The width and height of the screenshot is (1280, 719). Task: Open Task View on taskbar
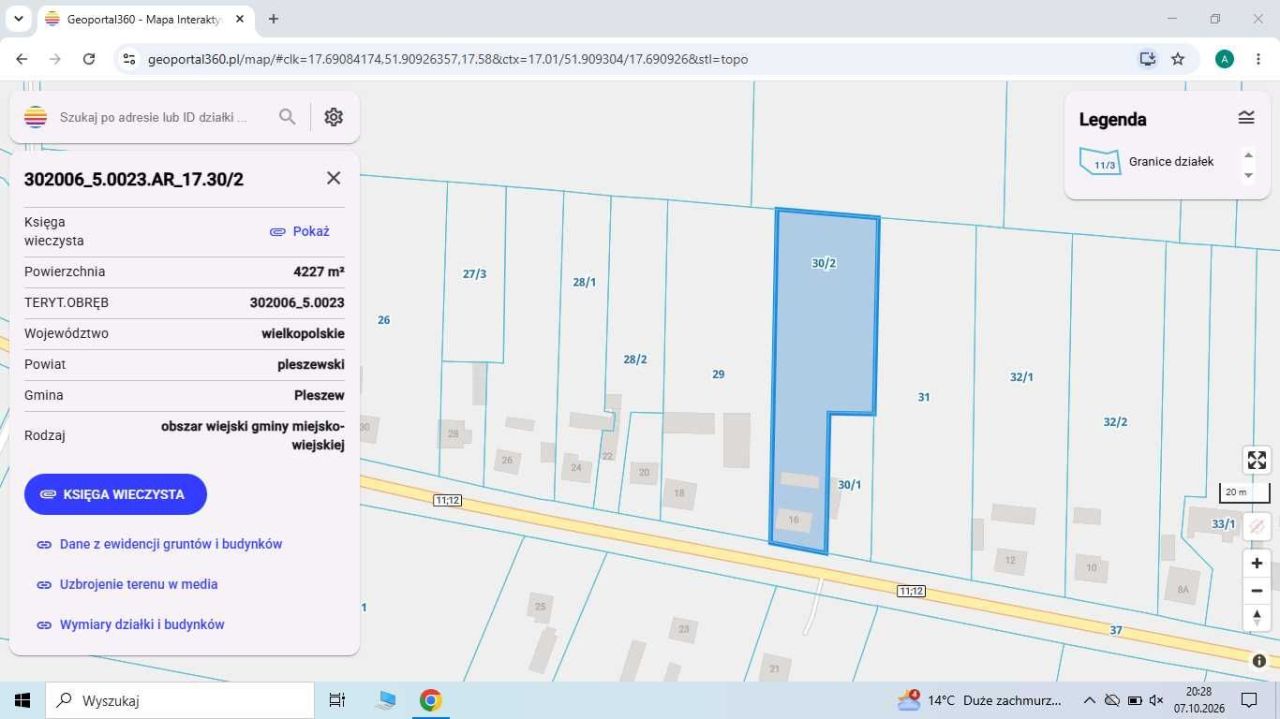[x=337, y=700]
